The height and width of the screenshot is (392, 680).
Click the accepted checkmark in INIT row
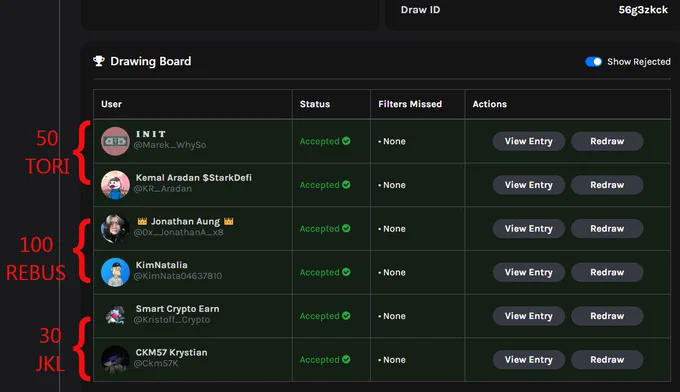346,141
